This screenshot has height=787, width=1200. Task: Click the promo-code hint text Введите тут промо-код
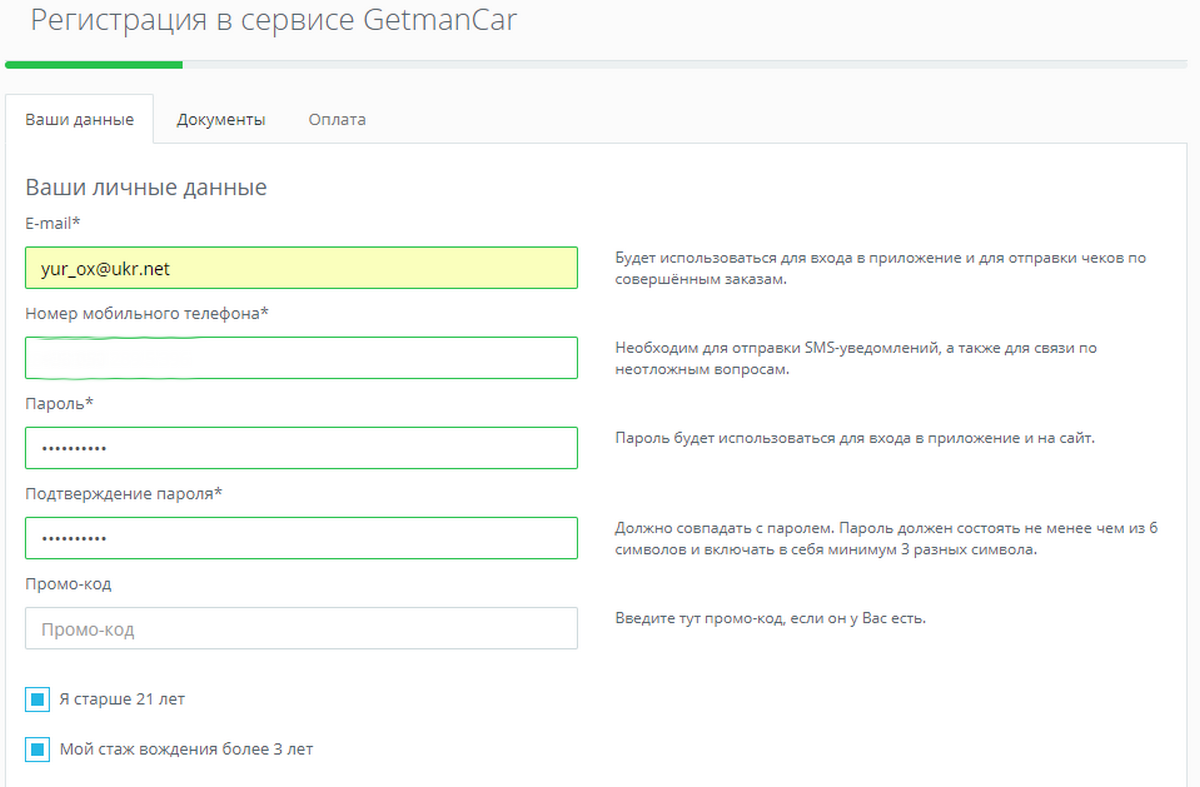[770, 618]
